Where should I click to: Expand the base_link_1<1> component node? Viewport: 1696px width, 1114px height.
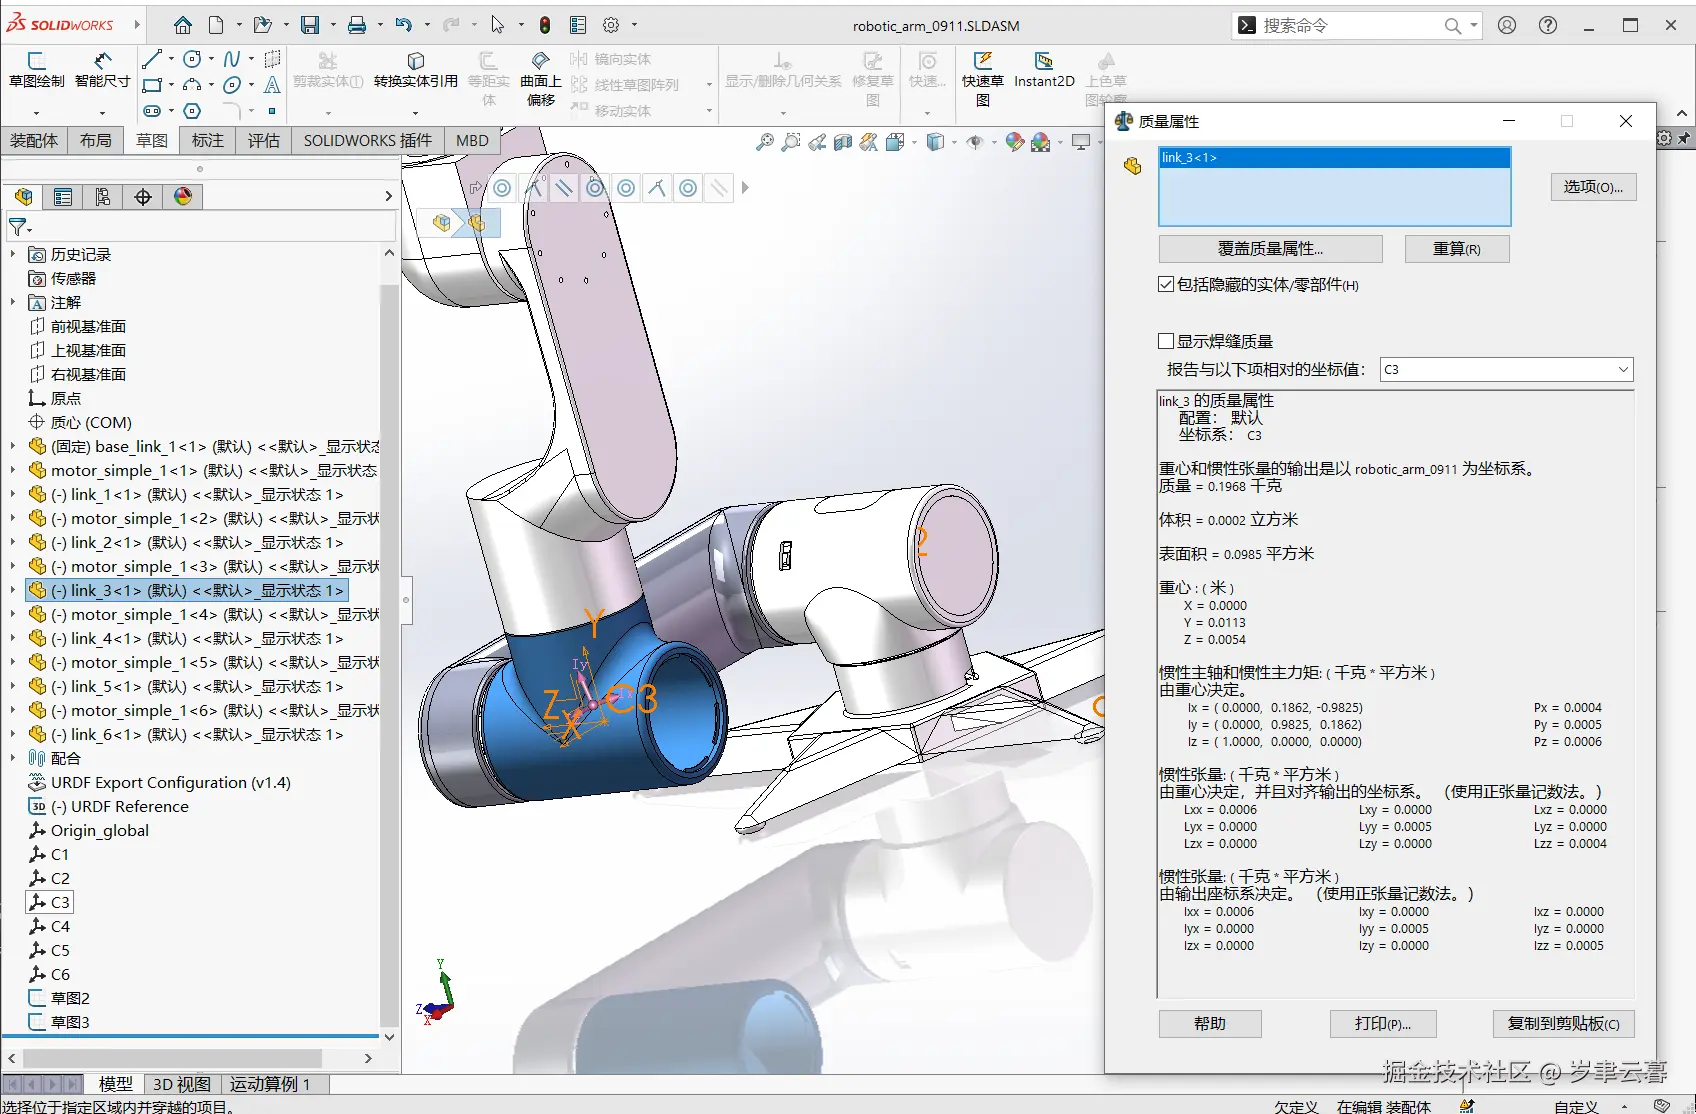click(x=13, y=447)
